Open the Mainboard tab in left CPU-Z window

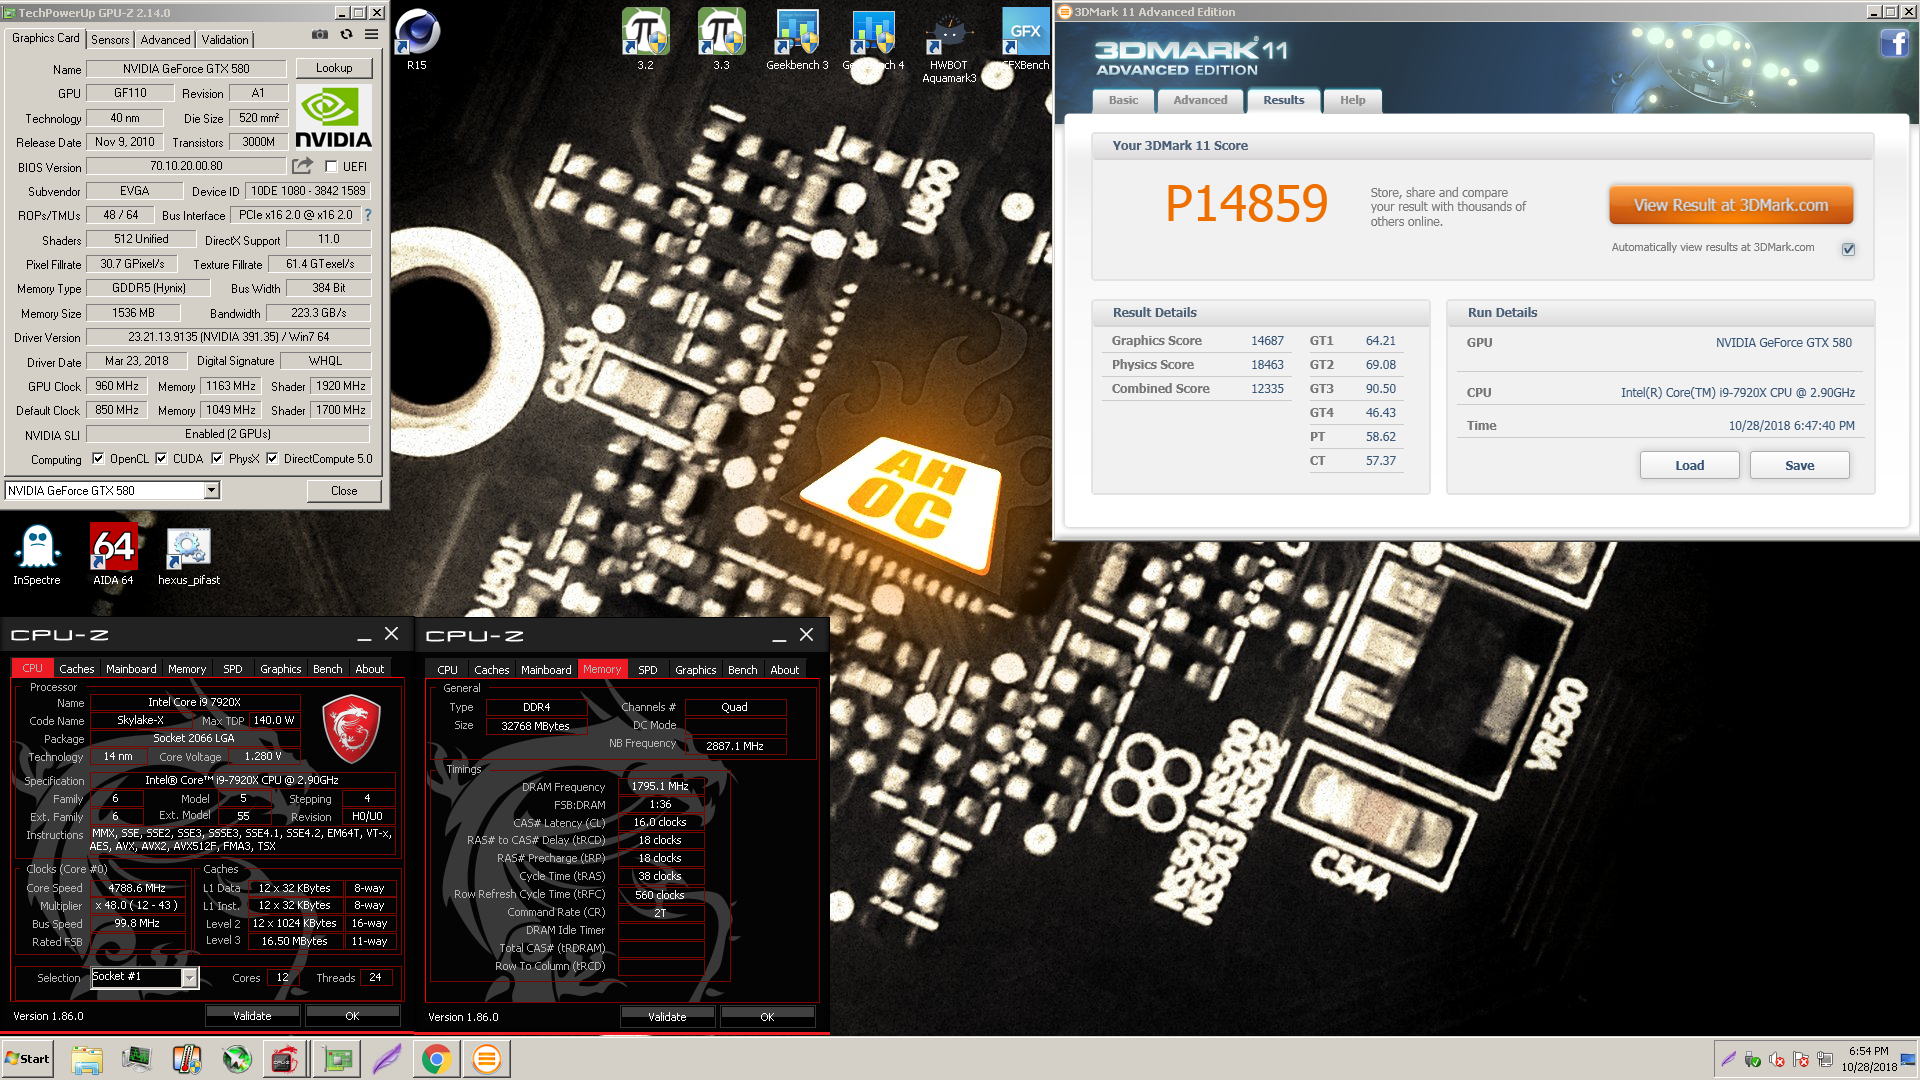point(131,669)
